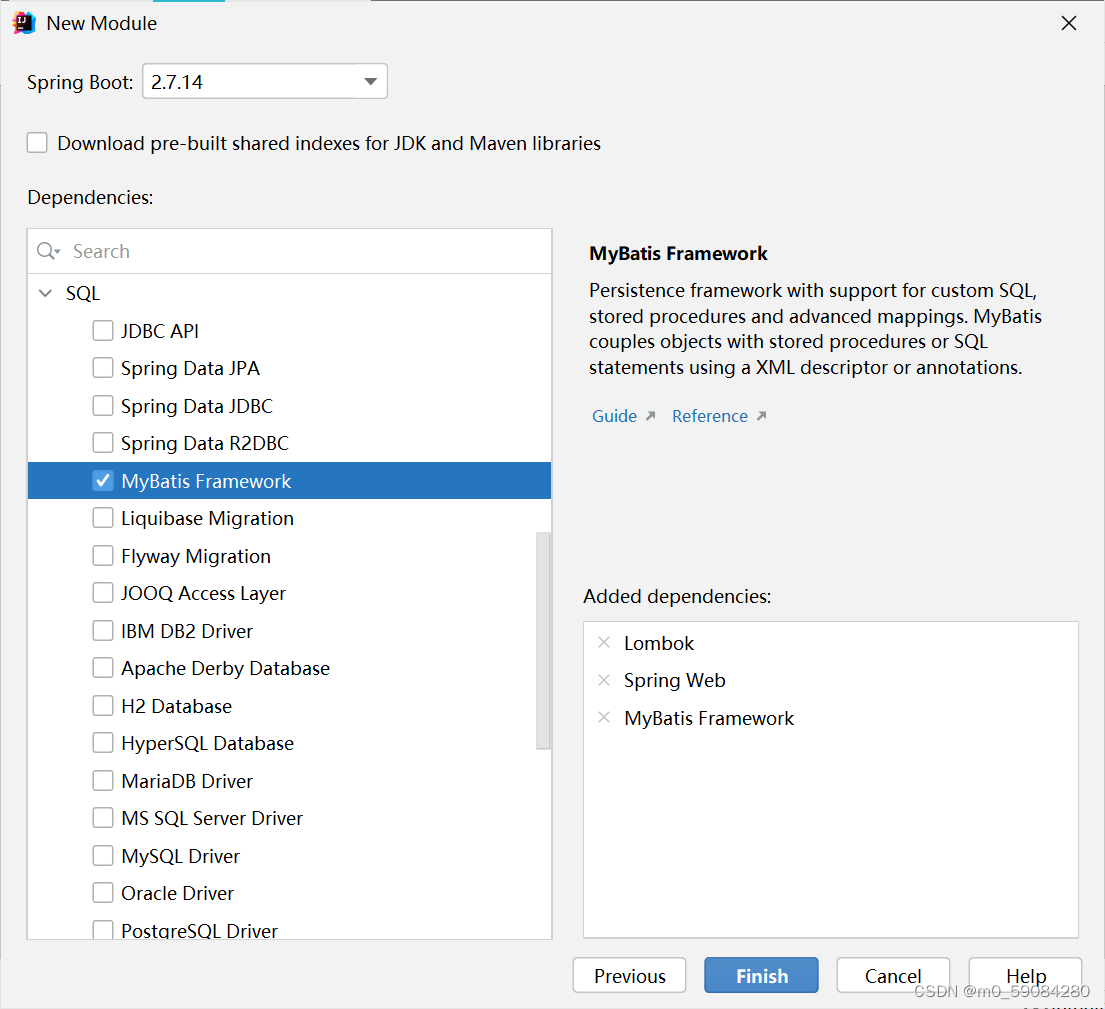
Task: Open the Spring Boot version dropdown
Action: tap(371, 81)
